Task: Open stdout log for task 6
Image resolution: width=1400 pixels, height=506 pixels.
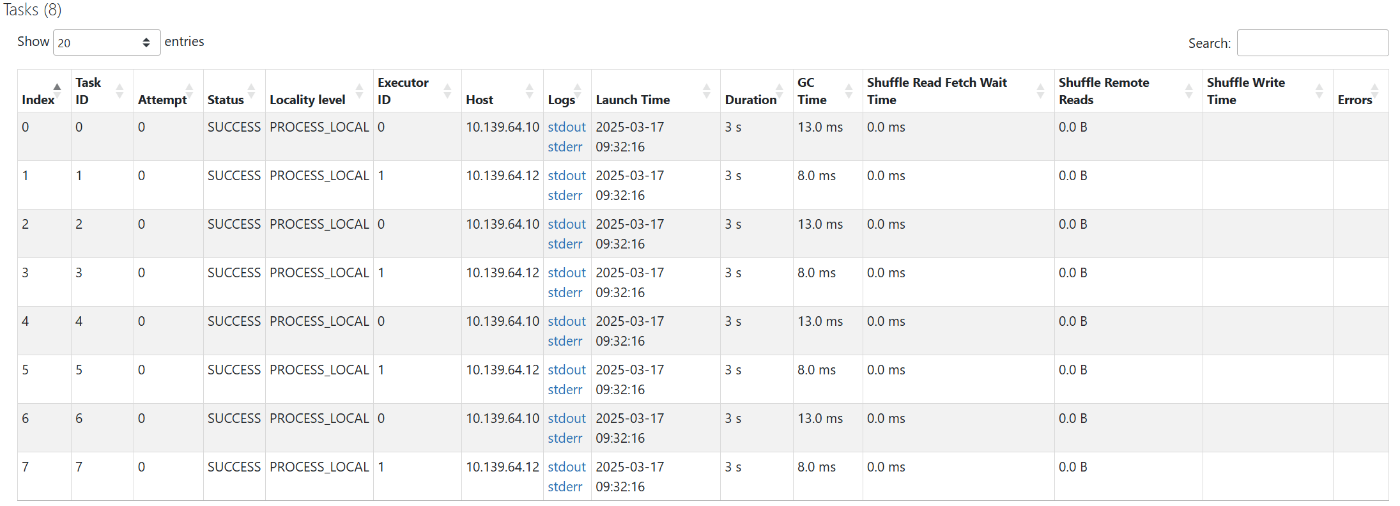Action: click(x=567, y=418)
